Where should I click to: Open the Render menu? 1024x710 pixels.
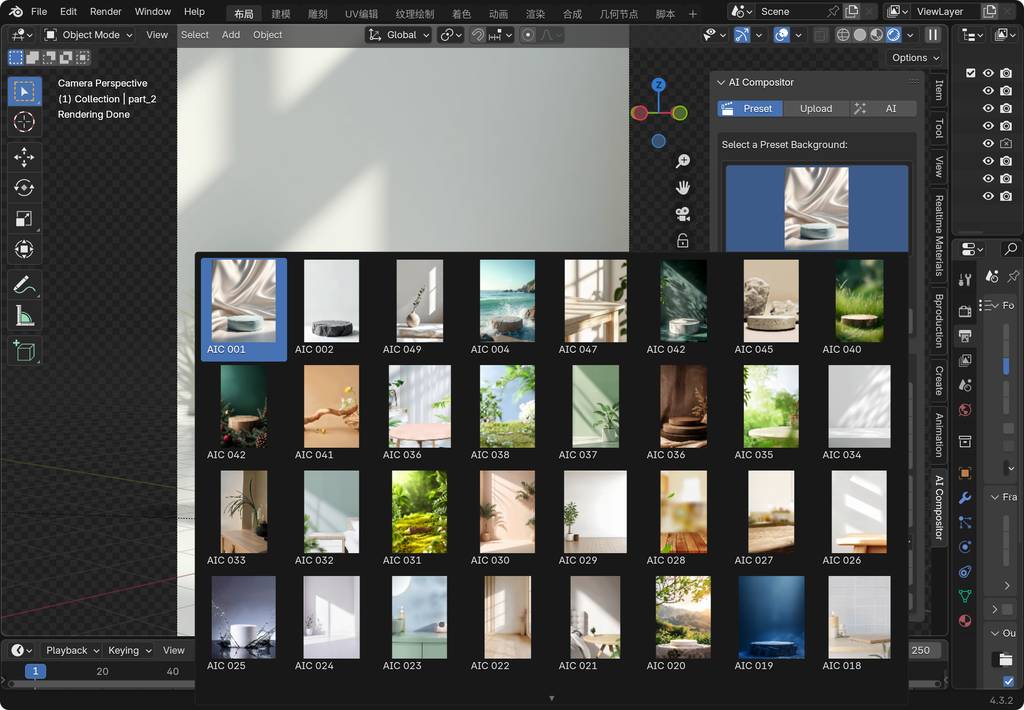pyautogui.click(x=105, y=12)
